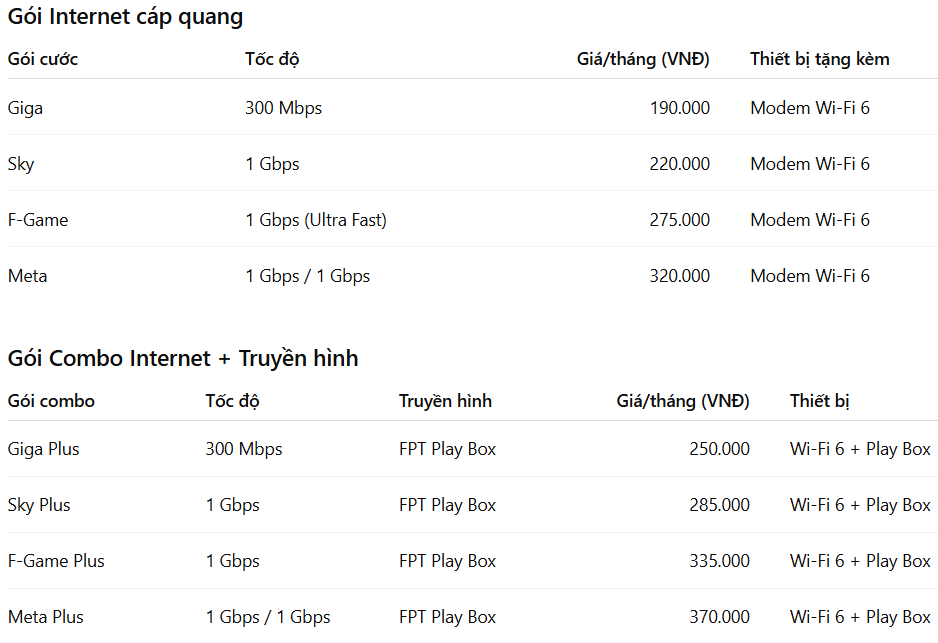938x643 pixels.
Task: Click the Gói combo column header
Action: [x=51, y=401]
